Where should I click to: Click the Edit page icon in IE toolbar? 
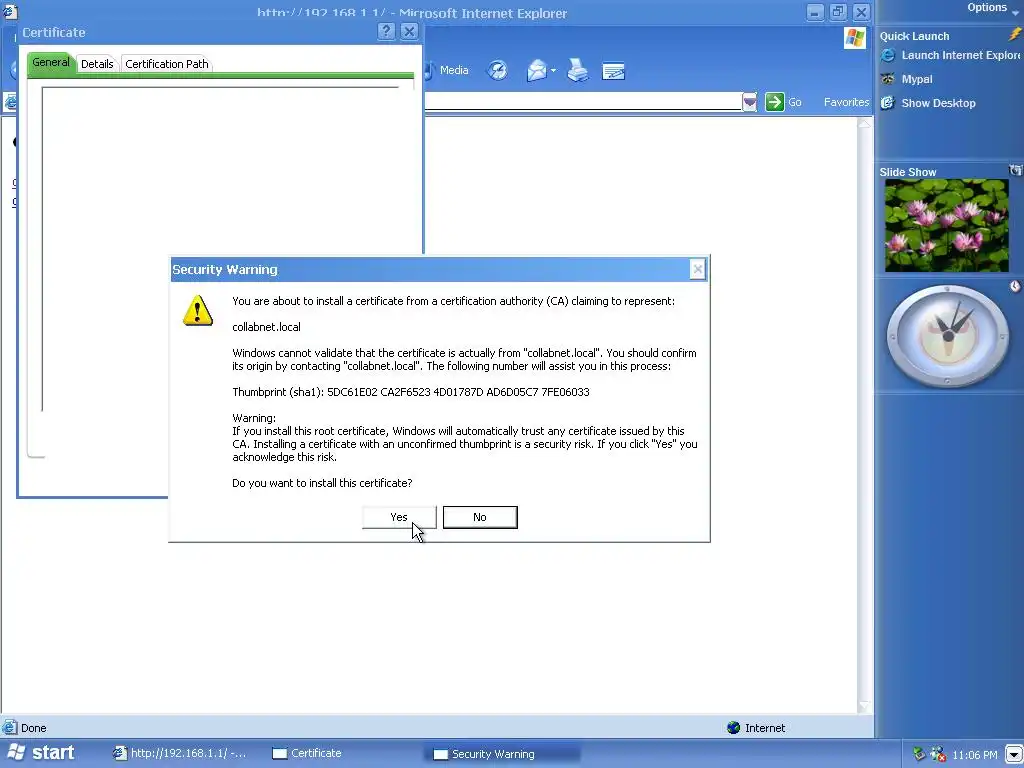click(613, 71)
